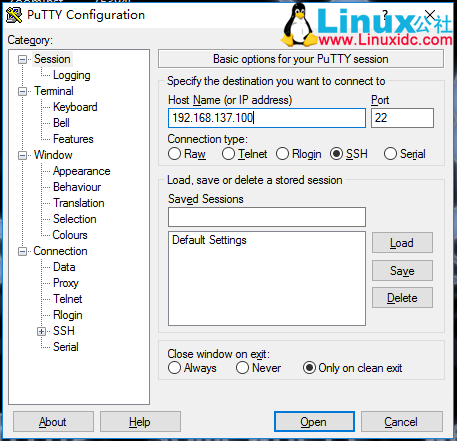Collapse the Session tree node
457x441 pixels.
point(22,60)
